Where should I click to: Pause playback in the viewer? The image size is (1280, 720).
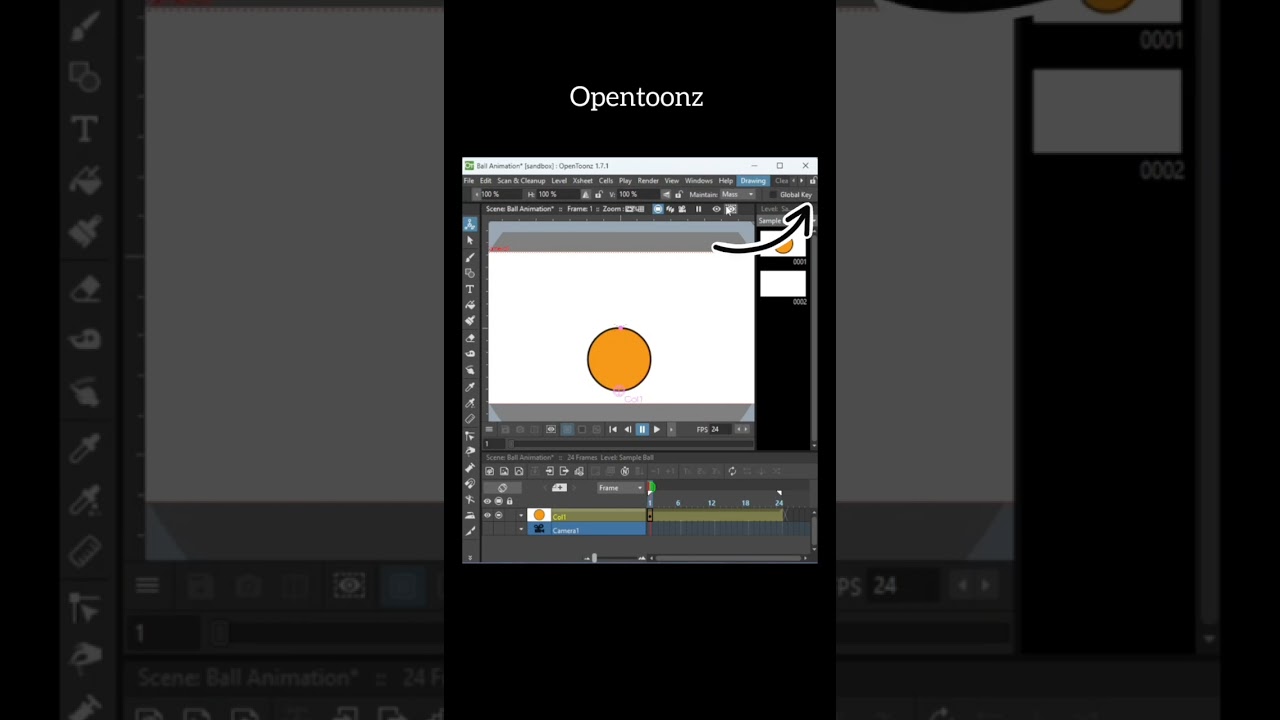642,429
